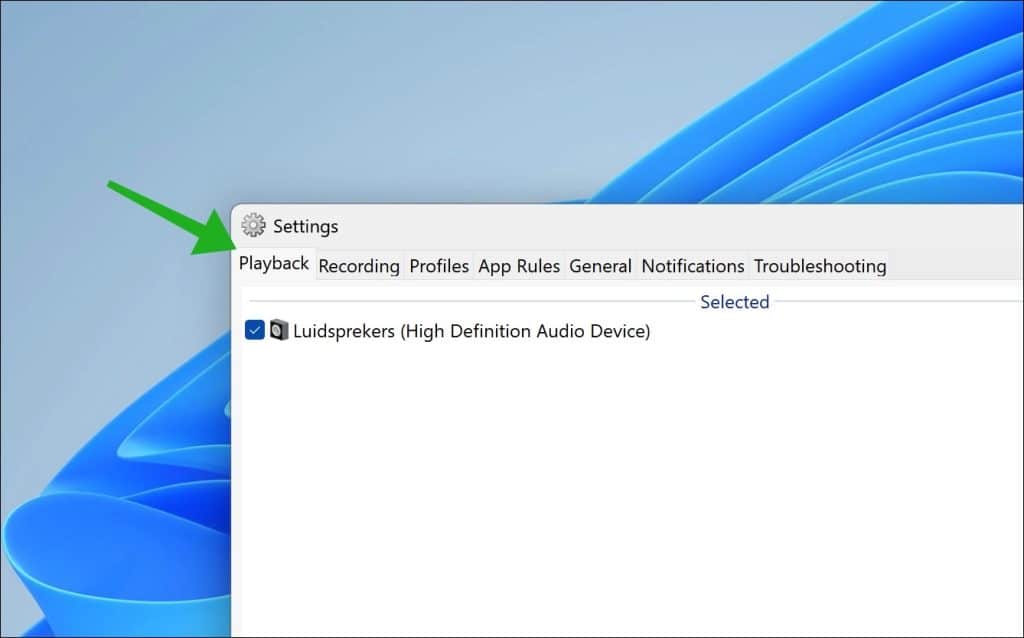Screen dimensions: 1024x638
Task: Switch to the Recording tab
Action: pos(359,266)
